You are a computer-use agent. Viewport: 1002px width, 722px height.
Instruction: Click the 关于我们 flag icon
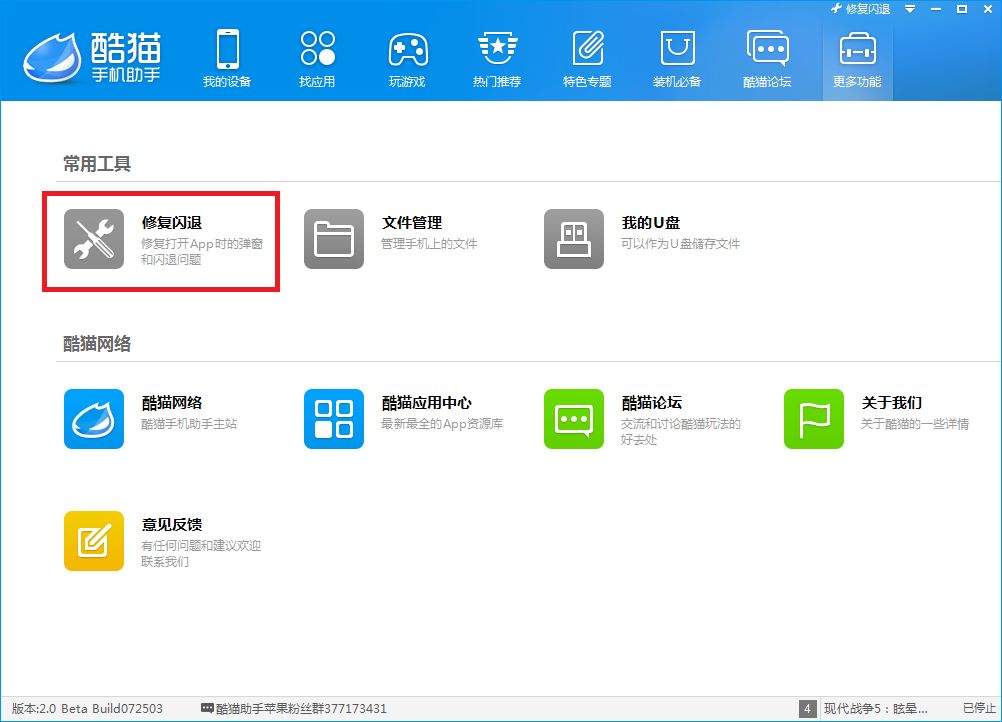(x=814, y=419)
